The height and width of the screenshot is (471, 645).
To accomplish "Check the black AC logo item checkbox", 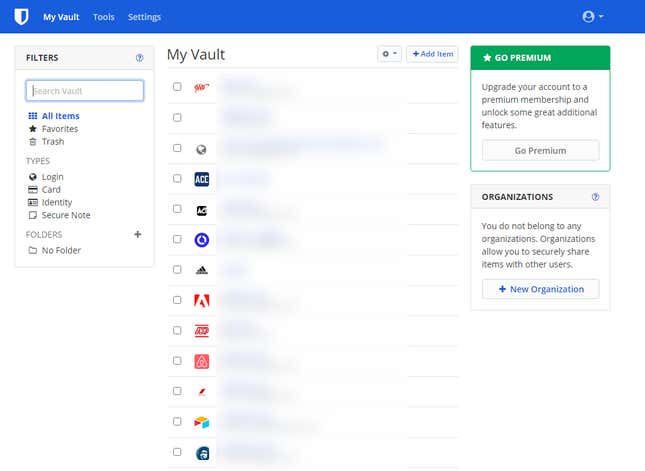I will click(x=177, y=209).
